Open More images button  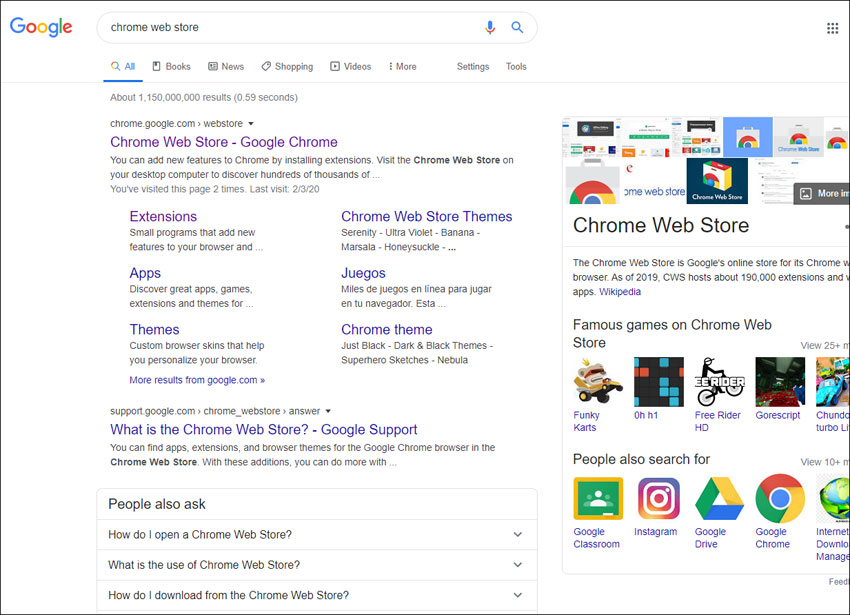[x=822, y=194]
